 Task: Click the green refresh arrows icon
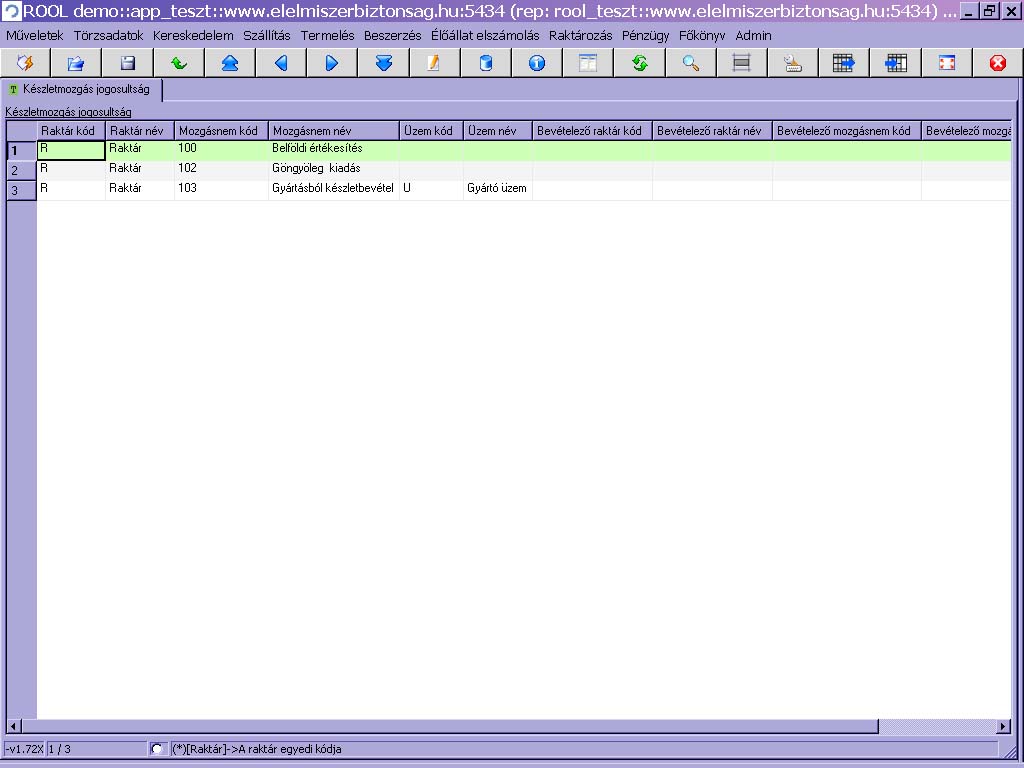click(x=640, y=63)
